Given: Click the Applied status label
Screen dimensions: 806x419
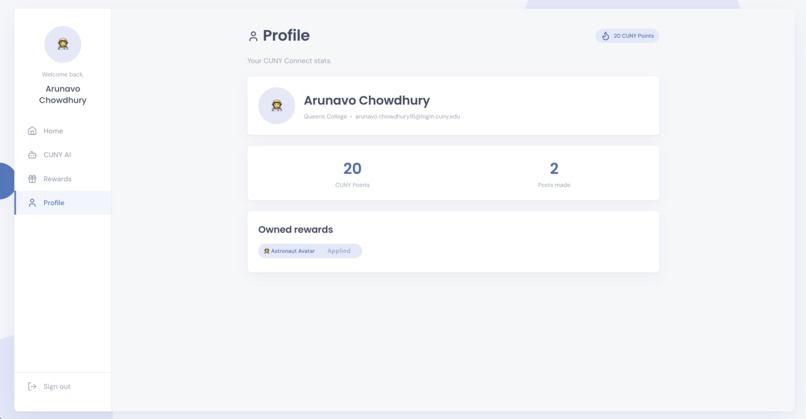Looking at the screenshot, I should [x=339, y=251].
